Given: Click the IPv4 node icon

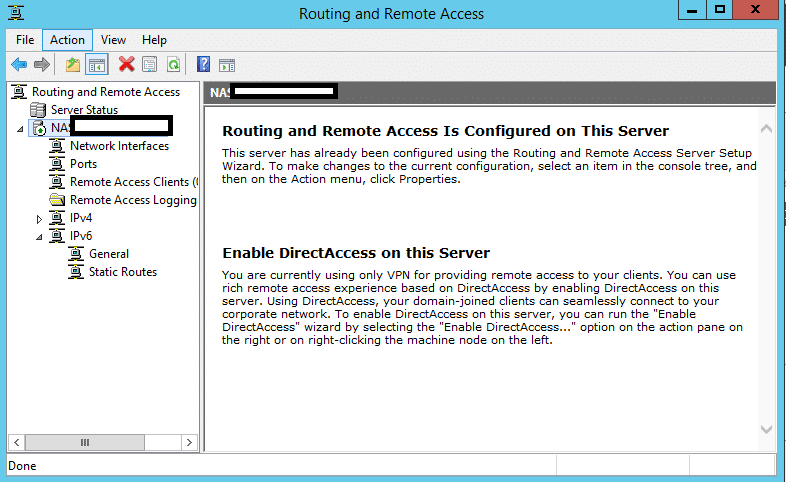Looking at the screenshot, I should point(57,218).
